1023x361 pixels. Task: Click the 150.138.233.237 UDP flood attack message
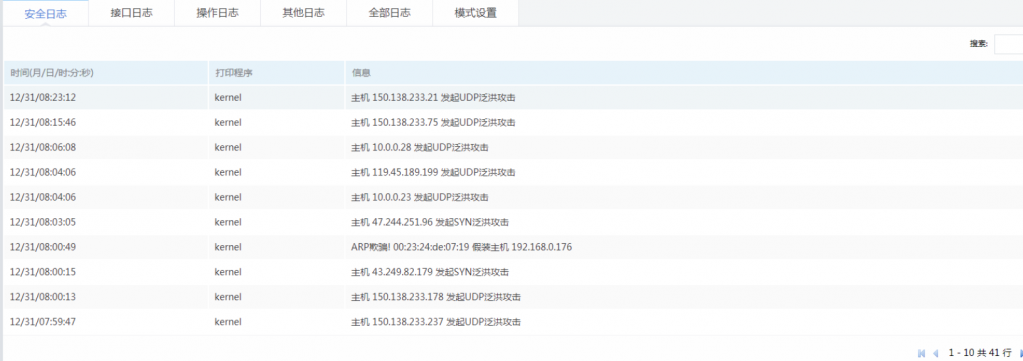click(x=436, y=322)
